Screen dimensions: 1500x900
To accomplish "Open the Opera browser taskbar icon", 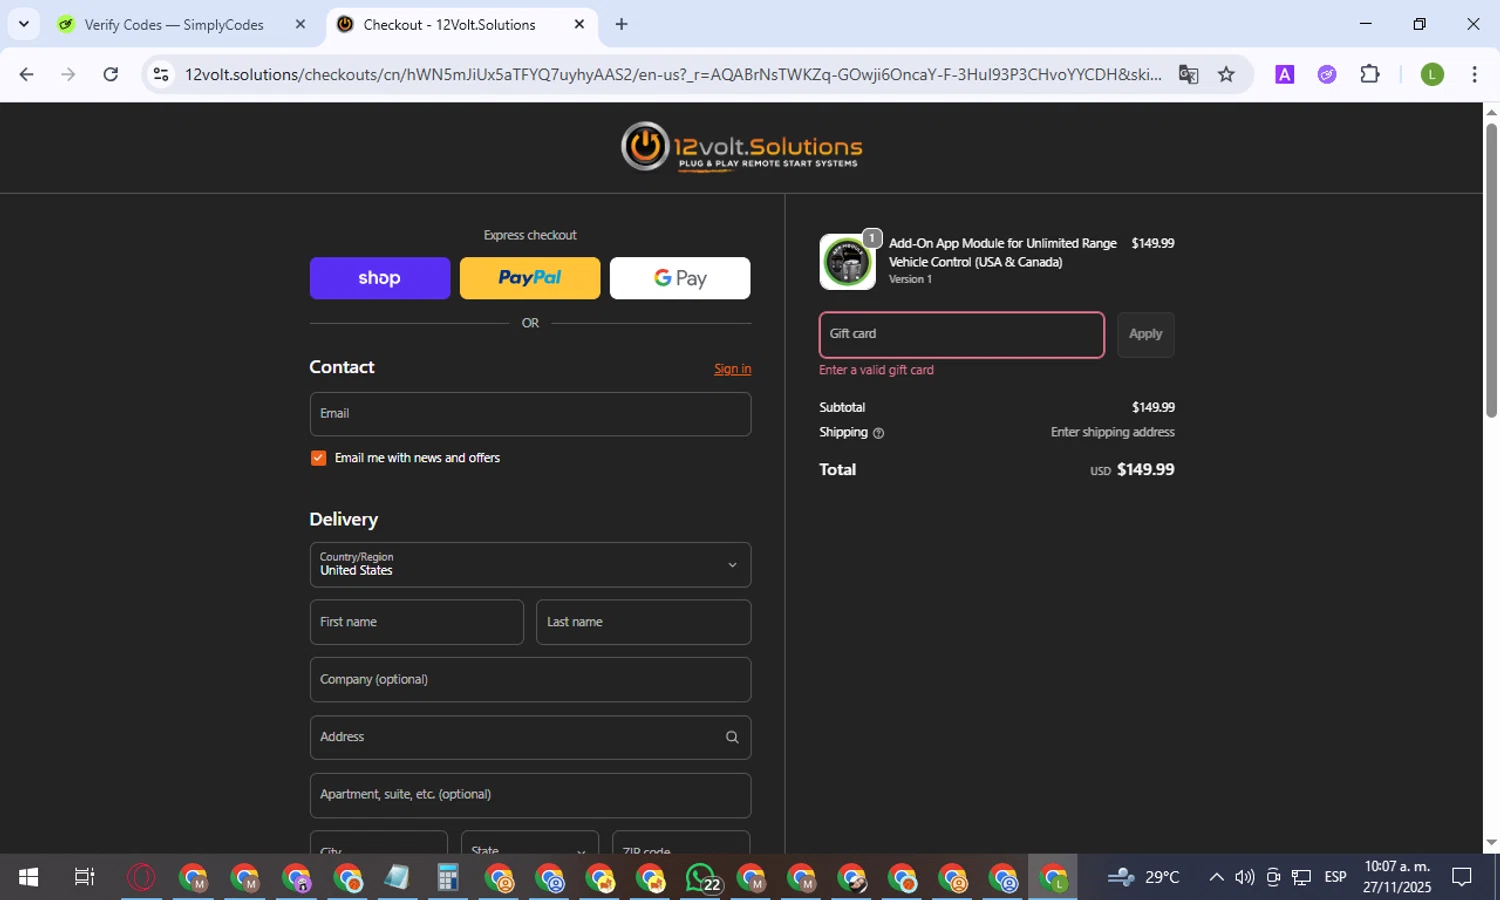I will [141, 878].
